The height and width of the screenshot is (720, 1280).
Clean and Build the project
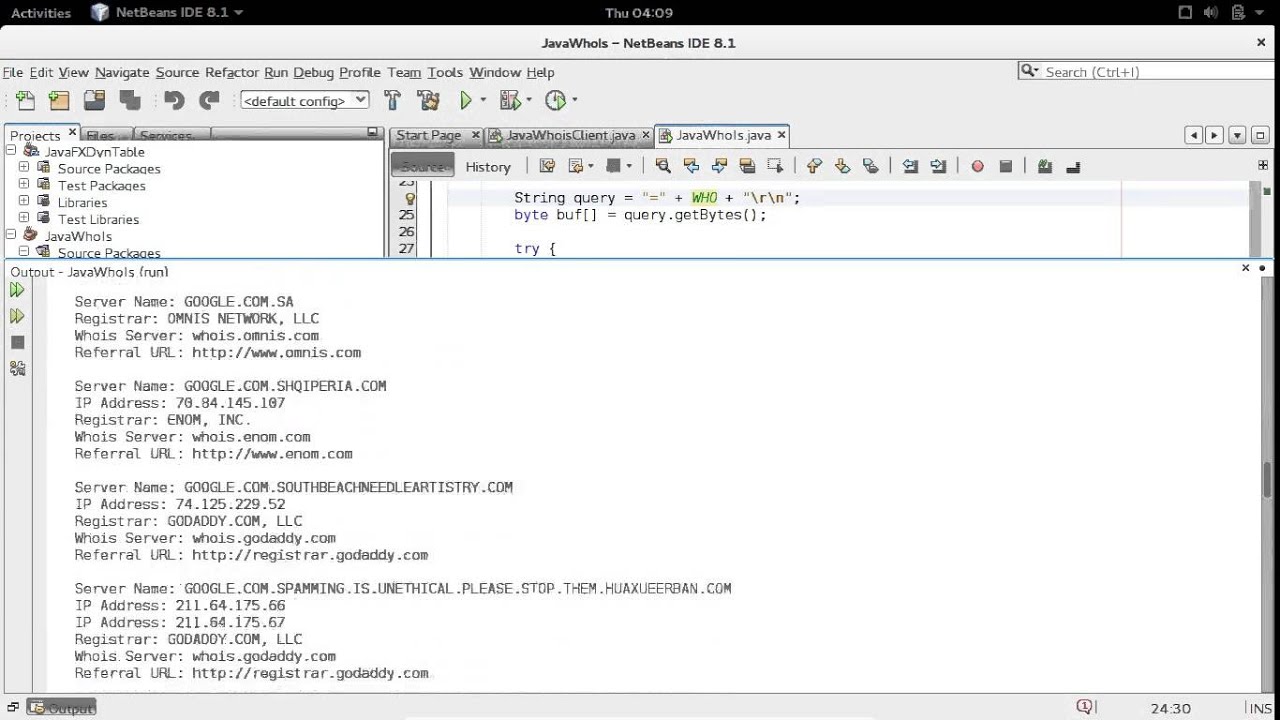428,100
